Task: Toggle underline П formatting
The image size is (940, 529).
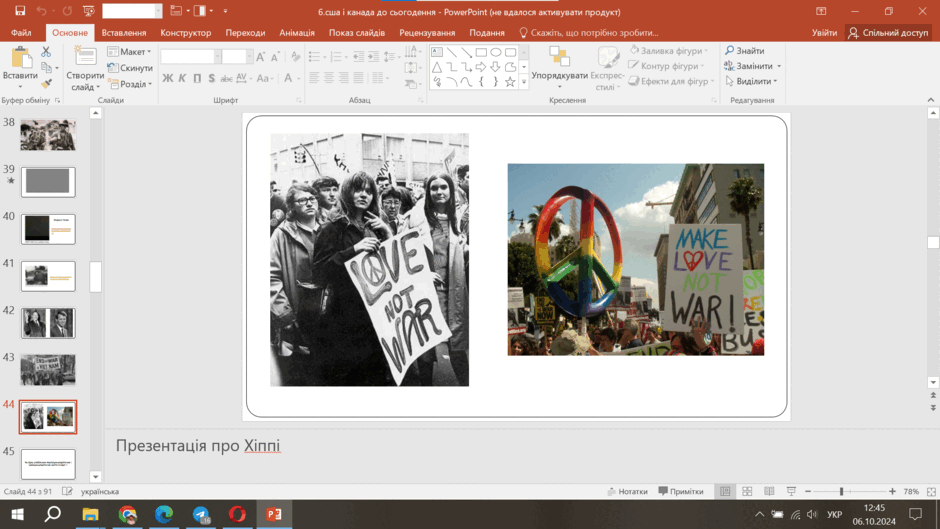Action: 197,78
